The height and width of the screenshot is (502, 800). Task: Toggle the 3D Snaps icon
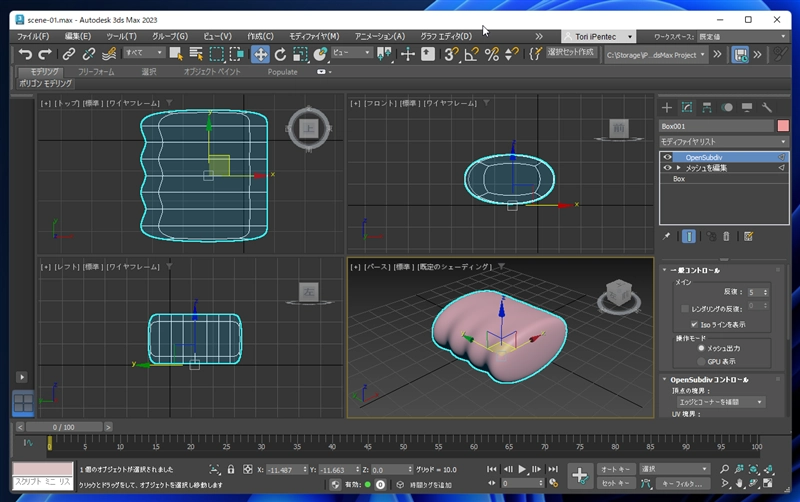coord(451,54)
